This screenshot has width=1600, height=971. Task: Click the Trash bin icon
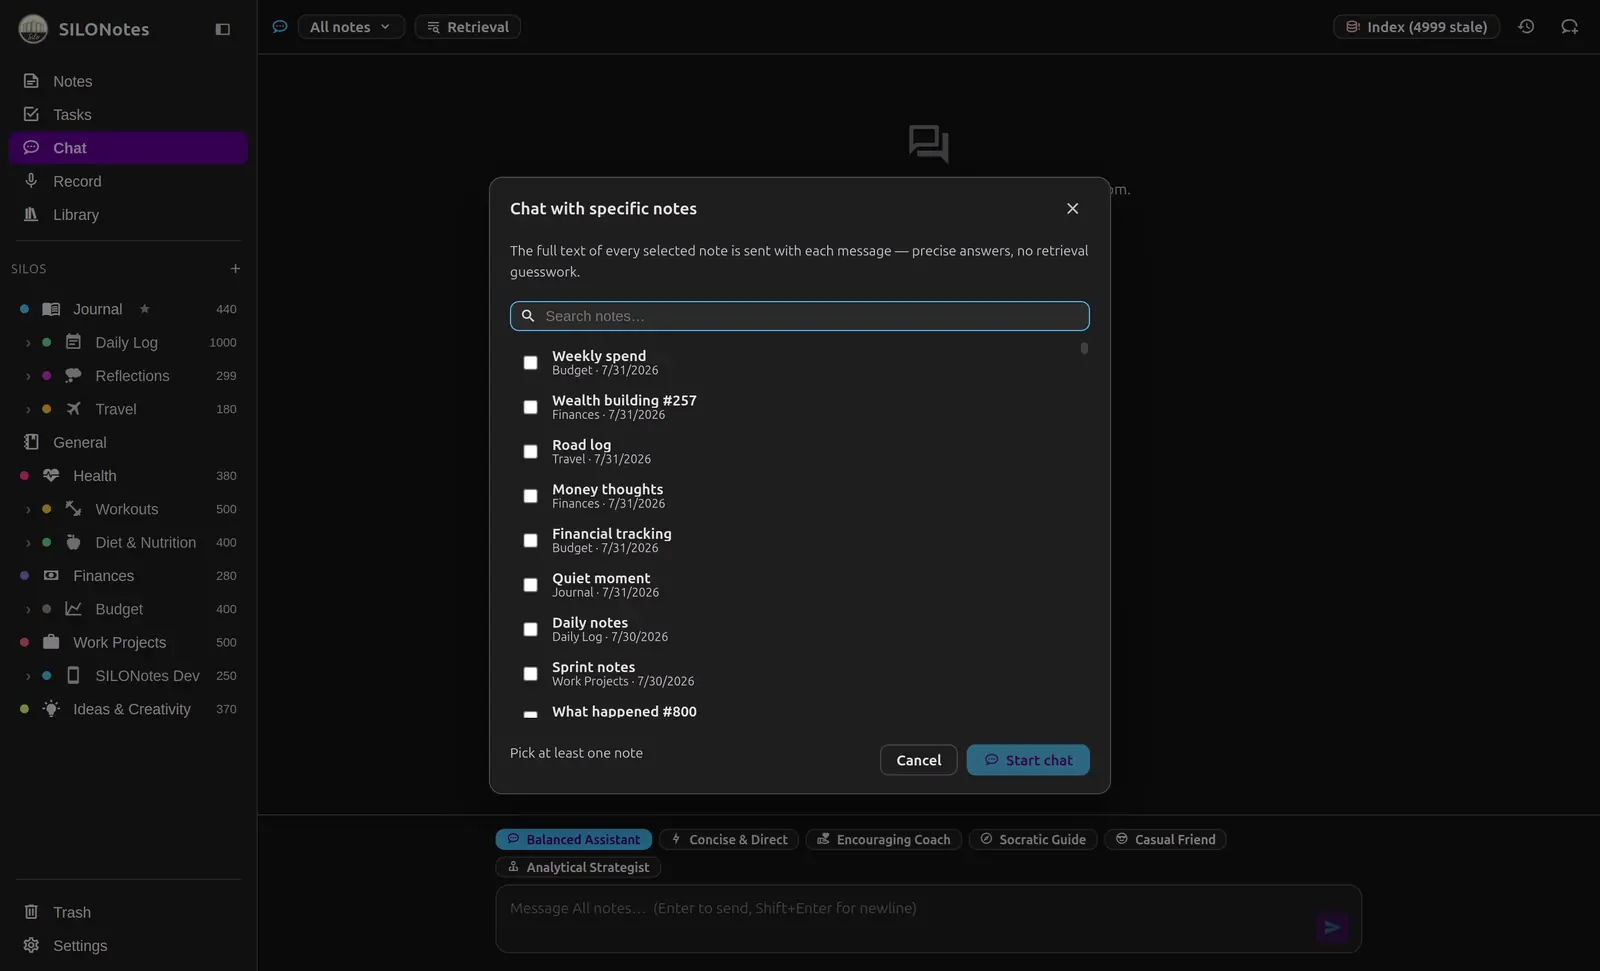(31, 912)
